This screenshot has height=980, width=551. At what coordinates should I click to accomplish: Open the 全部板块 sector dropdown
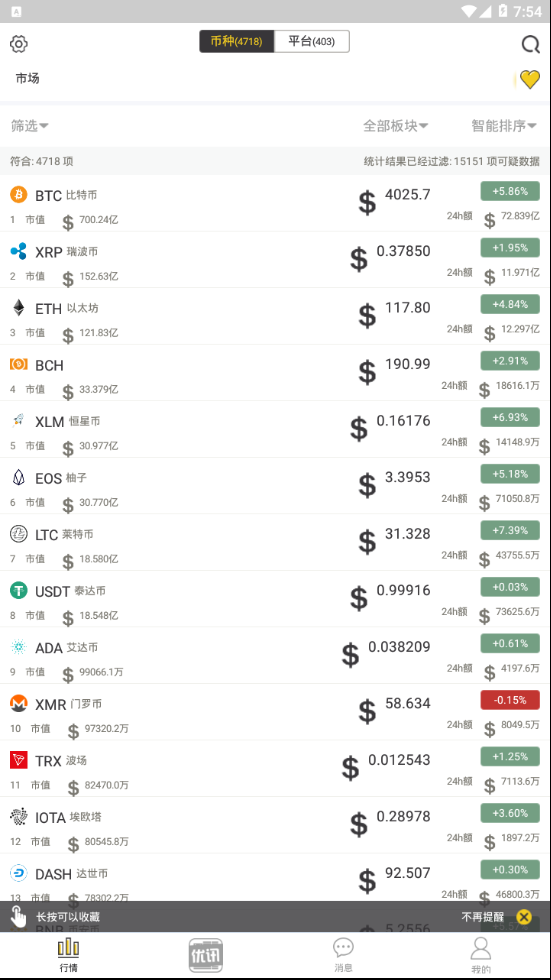coord(395,126)
